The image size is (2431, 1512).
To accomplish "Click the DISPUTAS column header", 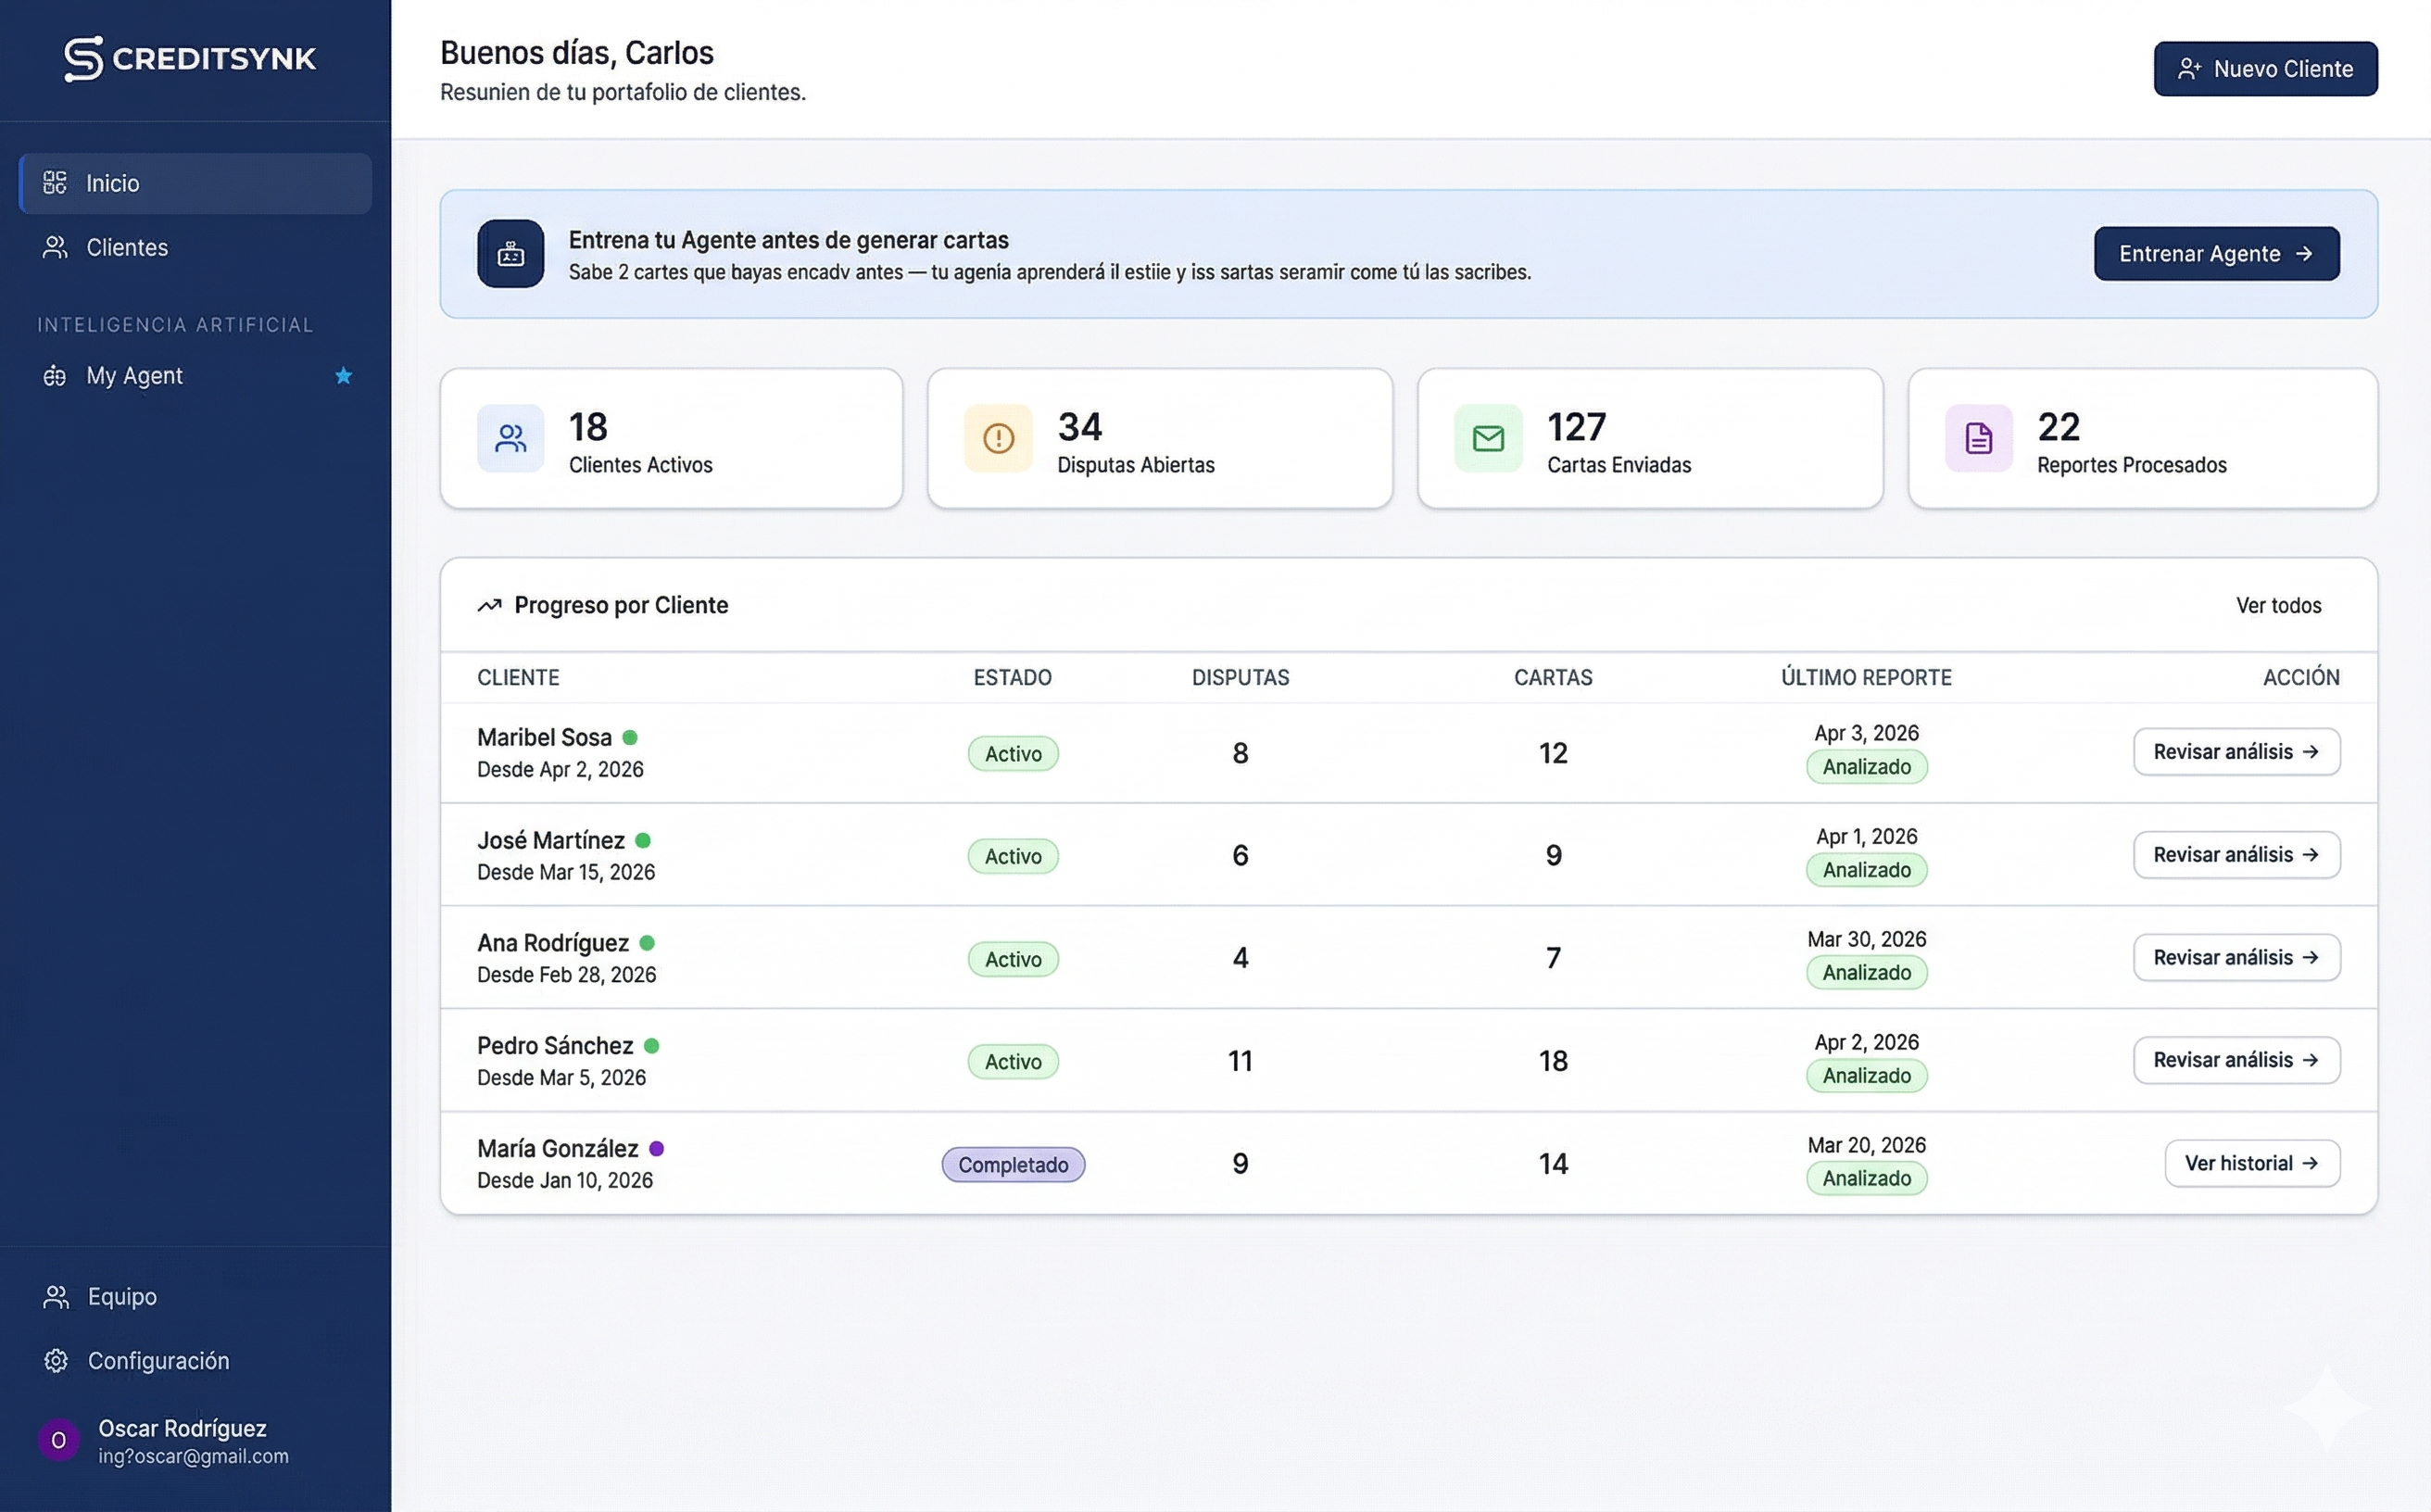I will 1240,677.
